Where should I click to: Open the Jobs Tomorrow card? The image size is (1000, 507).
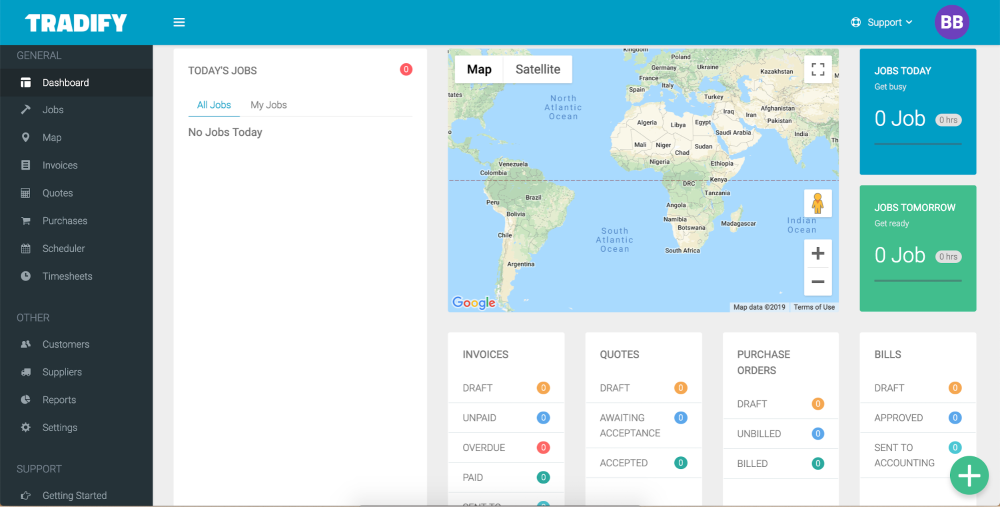click(x=918, y=248)
